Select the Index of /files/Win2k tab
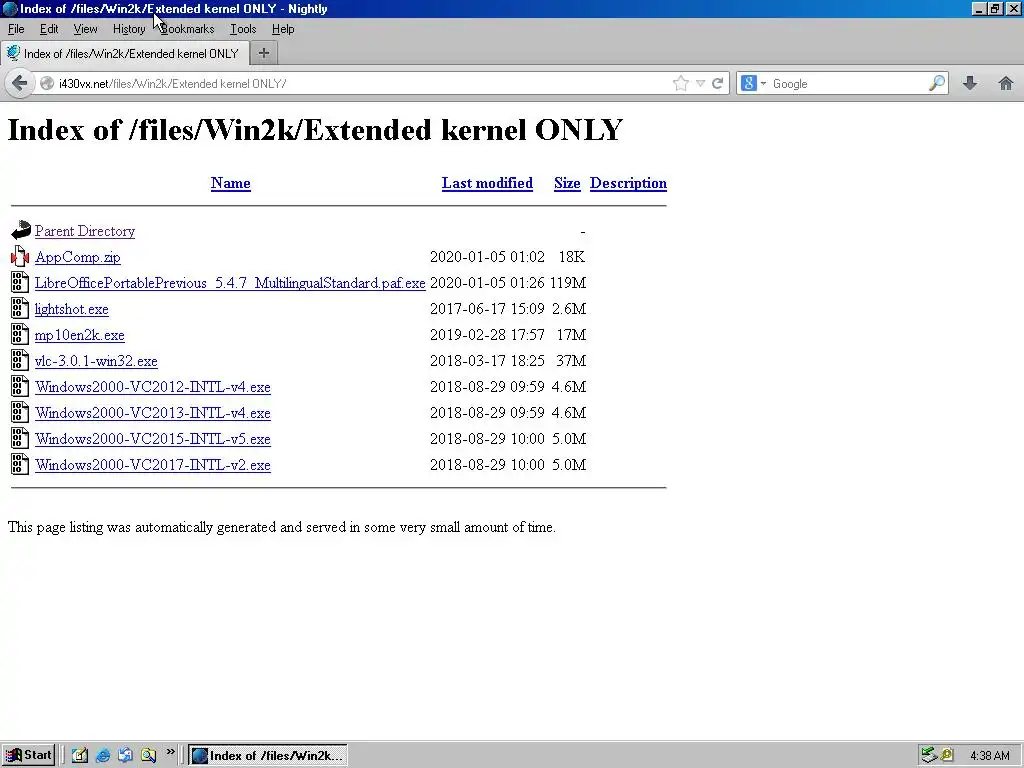This screenshot has width=1024, height=768. coord(124,54)
